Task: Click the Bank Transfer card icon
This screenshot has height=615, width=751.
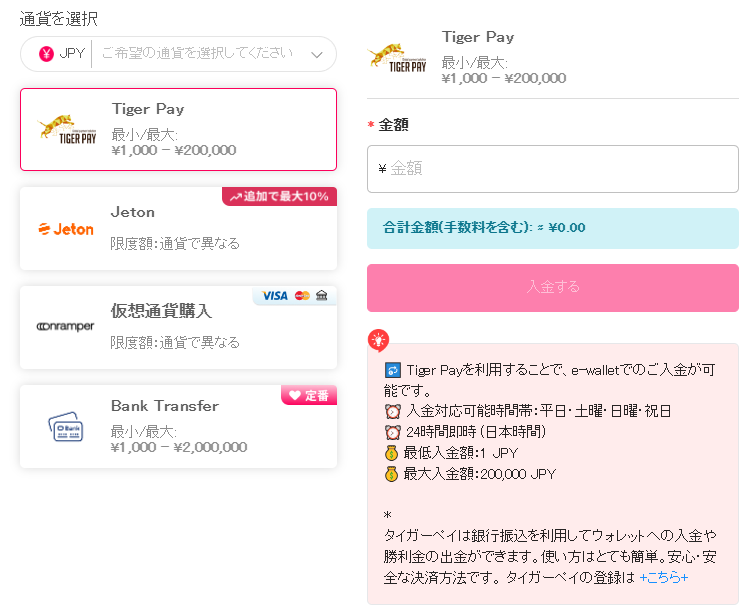Action: click(x=66, y=427)
